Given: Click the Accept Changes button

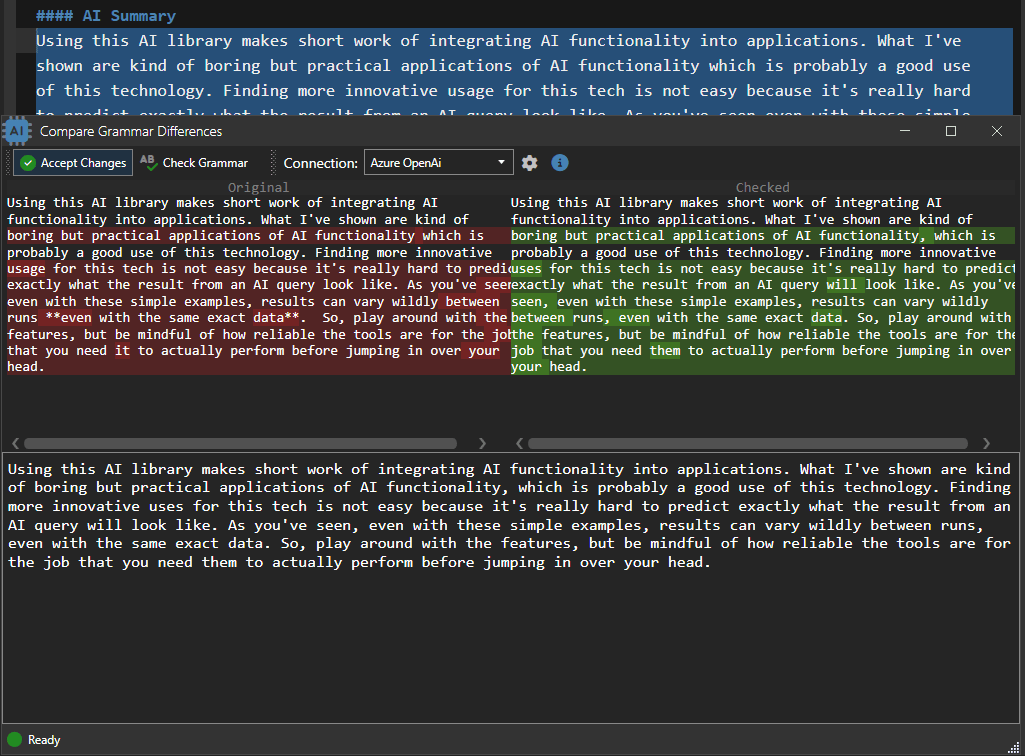Looking at the screenshot, I should pos(72,163).
